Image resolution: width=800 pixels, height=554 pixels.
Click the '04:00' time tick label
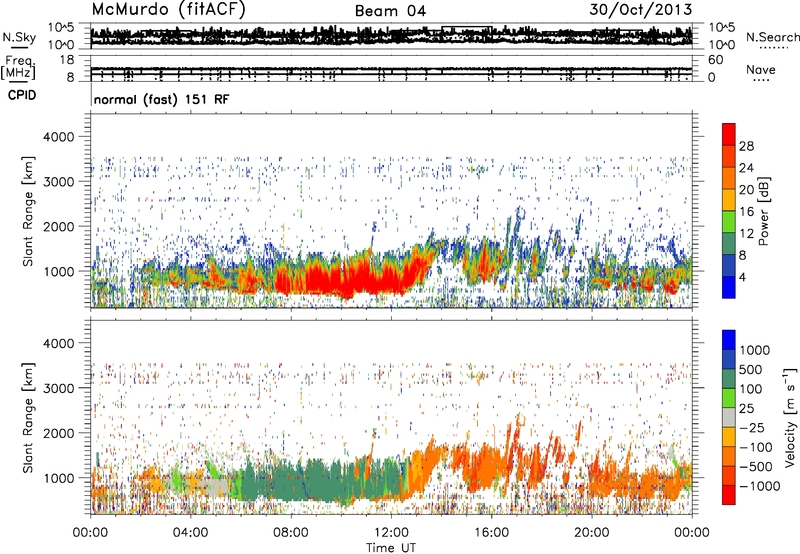190,533
